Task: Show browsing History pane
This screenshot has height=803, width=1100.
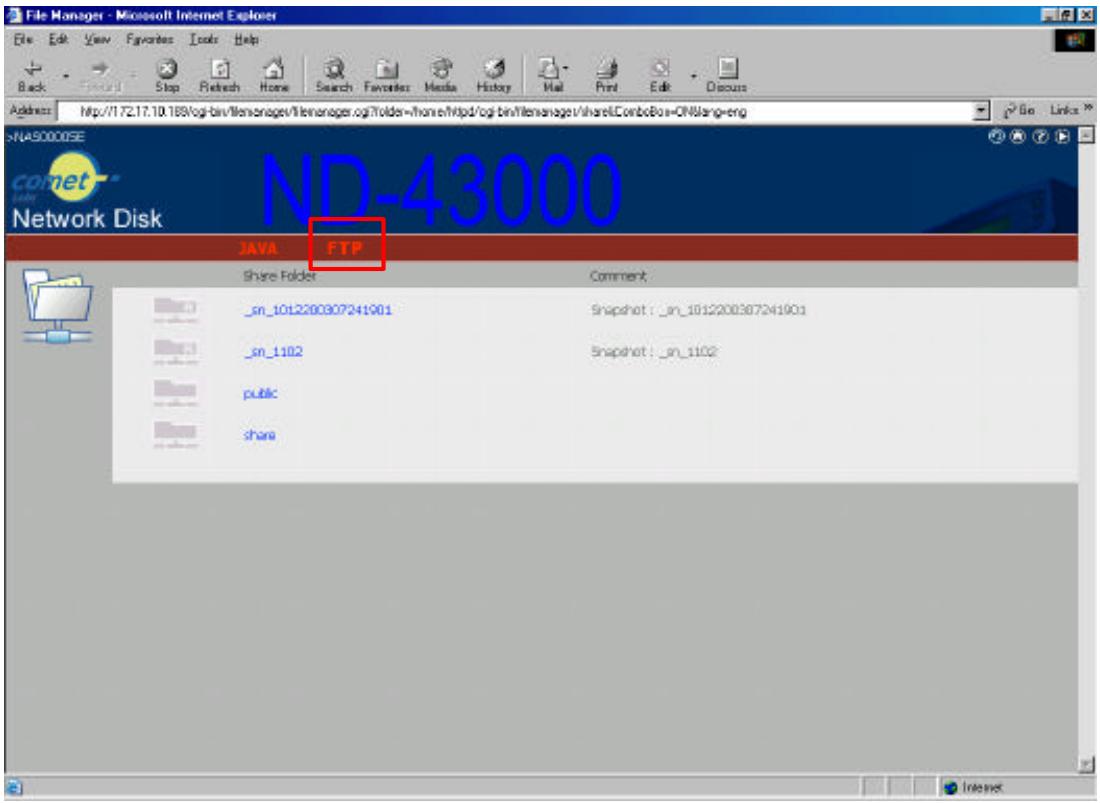Action: (494, 76)
